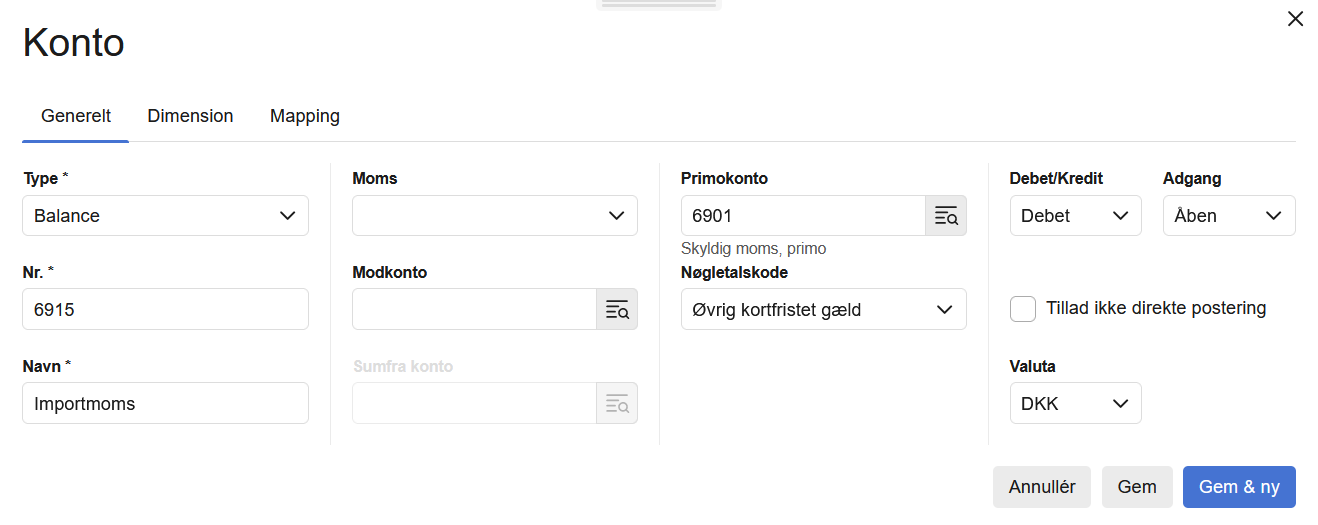Click the Gem button
This screenshot has width=1318, height=525.
click(x=1137, y=487)
